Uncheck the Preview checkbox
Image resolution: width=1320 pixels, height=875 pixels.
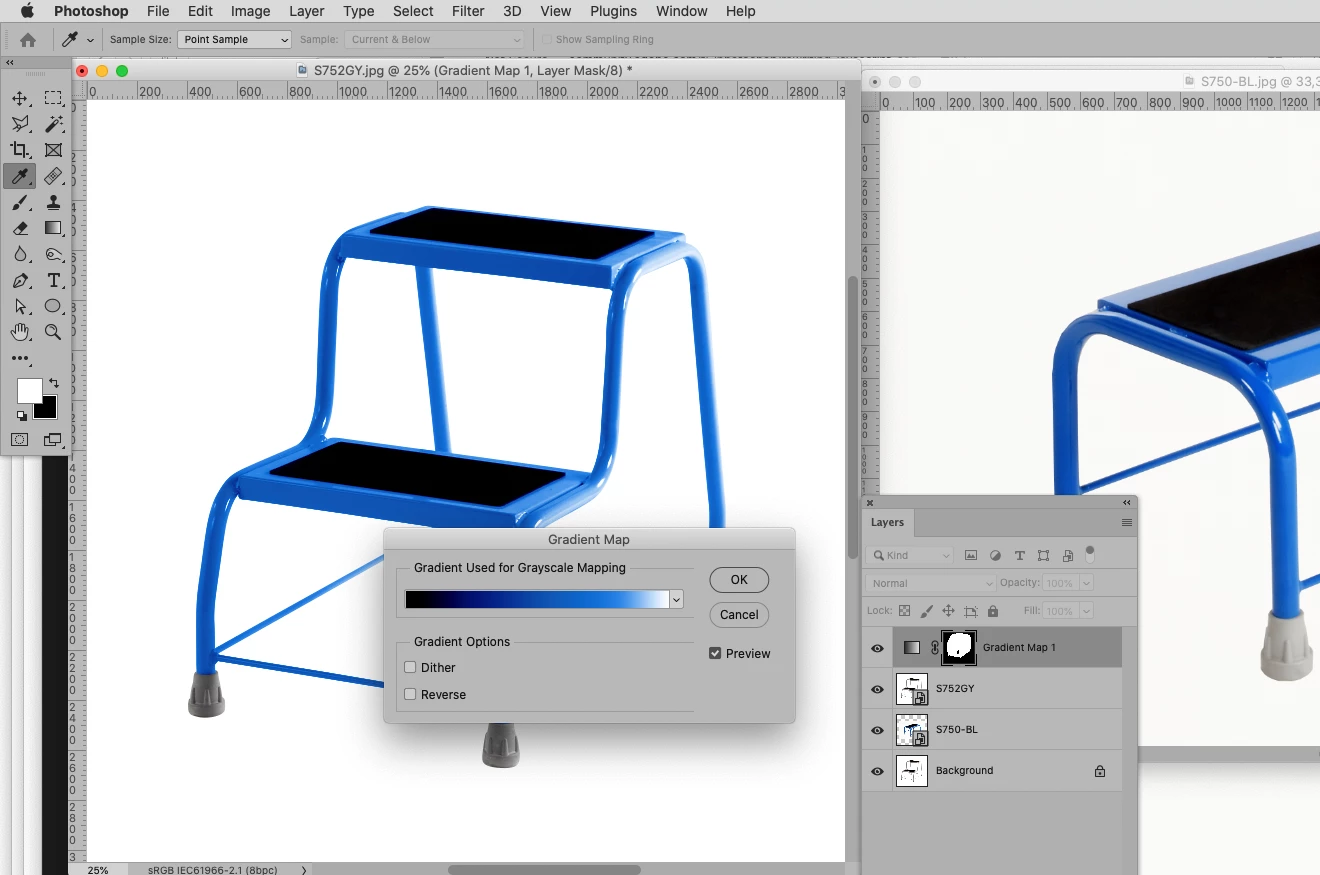(715, 654)
